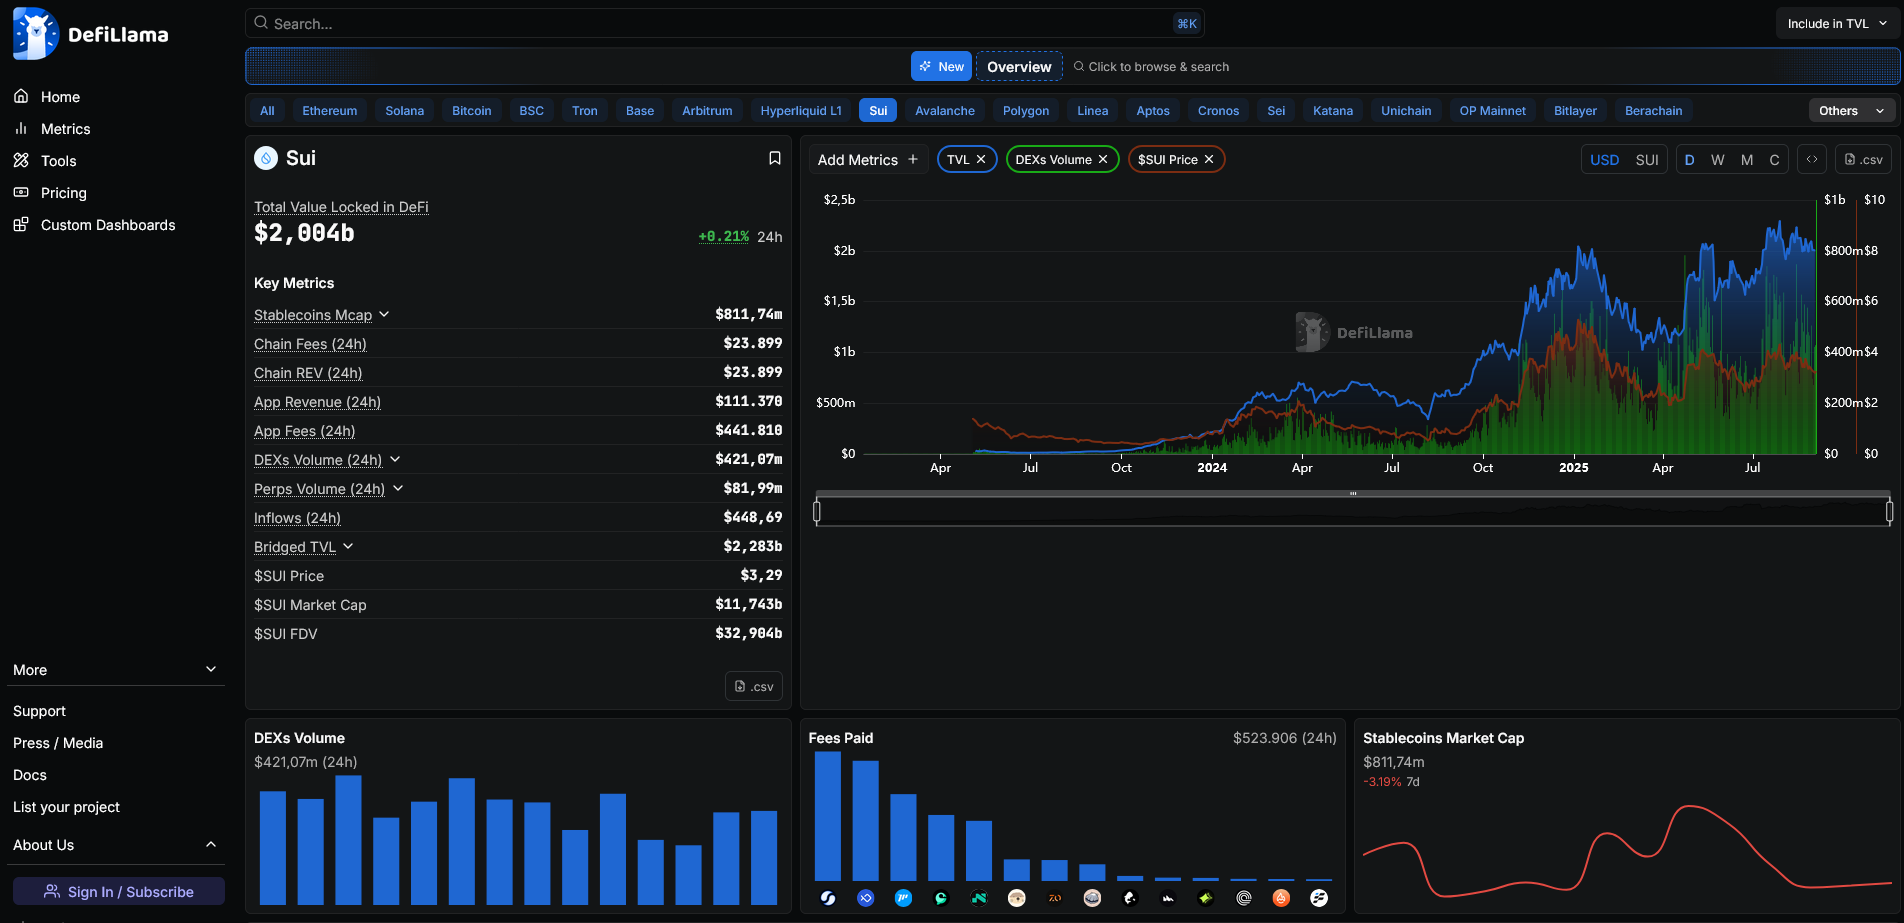Download chart data as .csv
This screenshot has width=1904, height=923.
1864,159
